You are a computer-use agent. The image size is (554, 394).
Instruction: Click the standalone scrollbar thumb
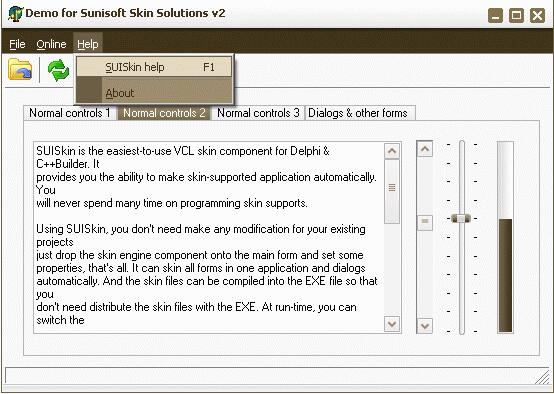pos(425,223)
